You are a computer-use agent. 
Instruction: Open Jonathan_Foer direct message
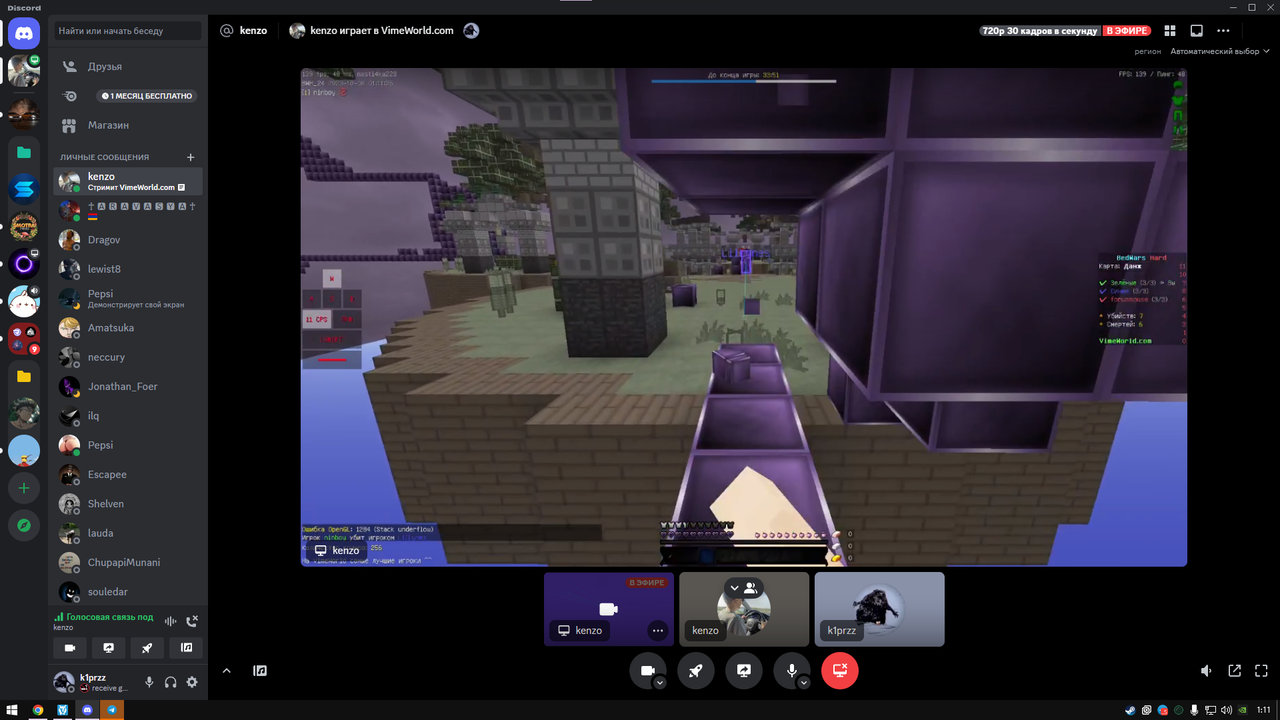128,386
